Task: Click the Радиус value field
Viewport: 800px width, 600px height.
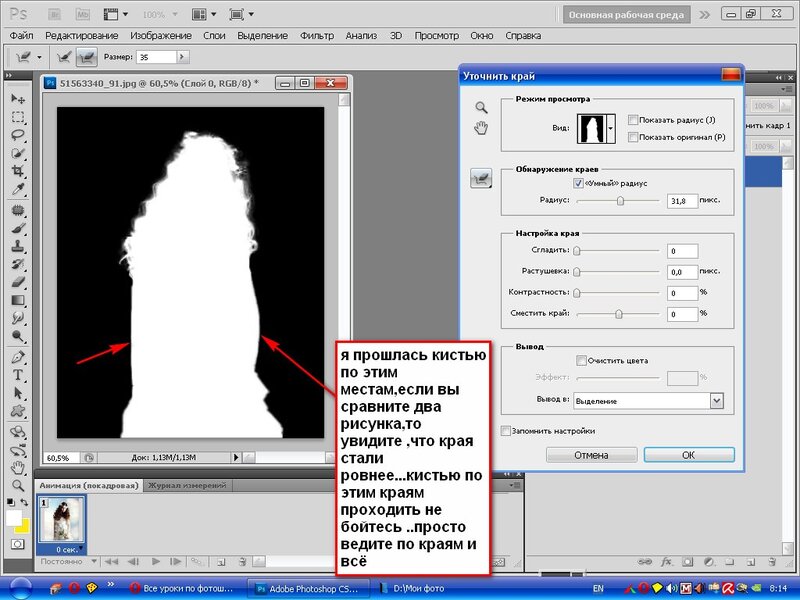Action: 682,201
